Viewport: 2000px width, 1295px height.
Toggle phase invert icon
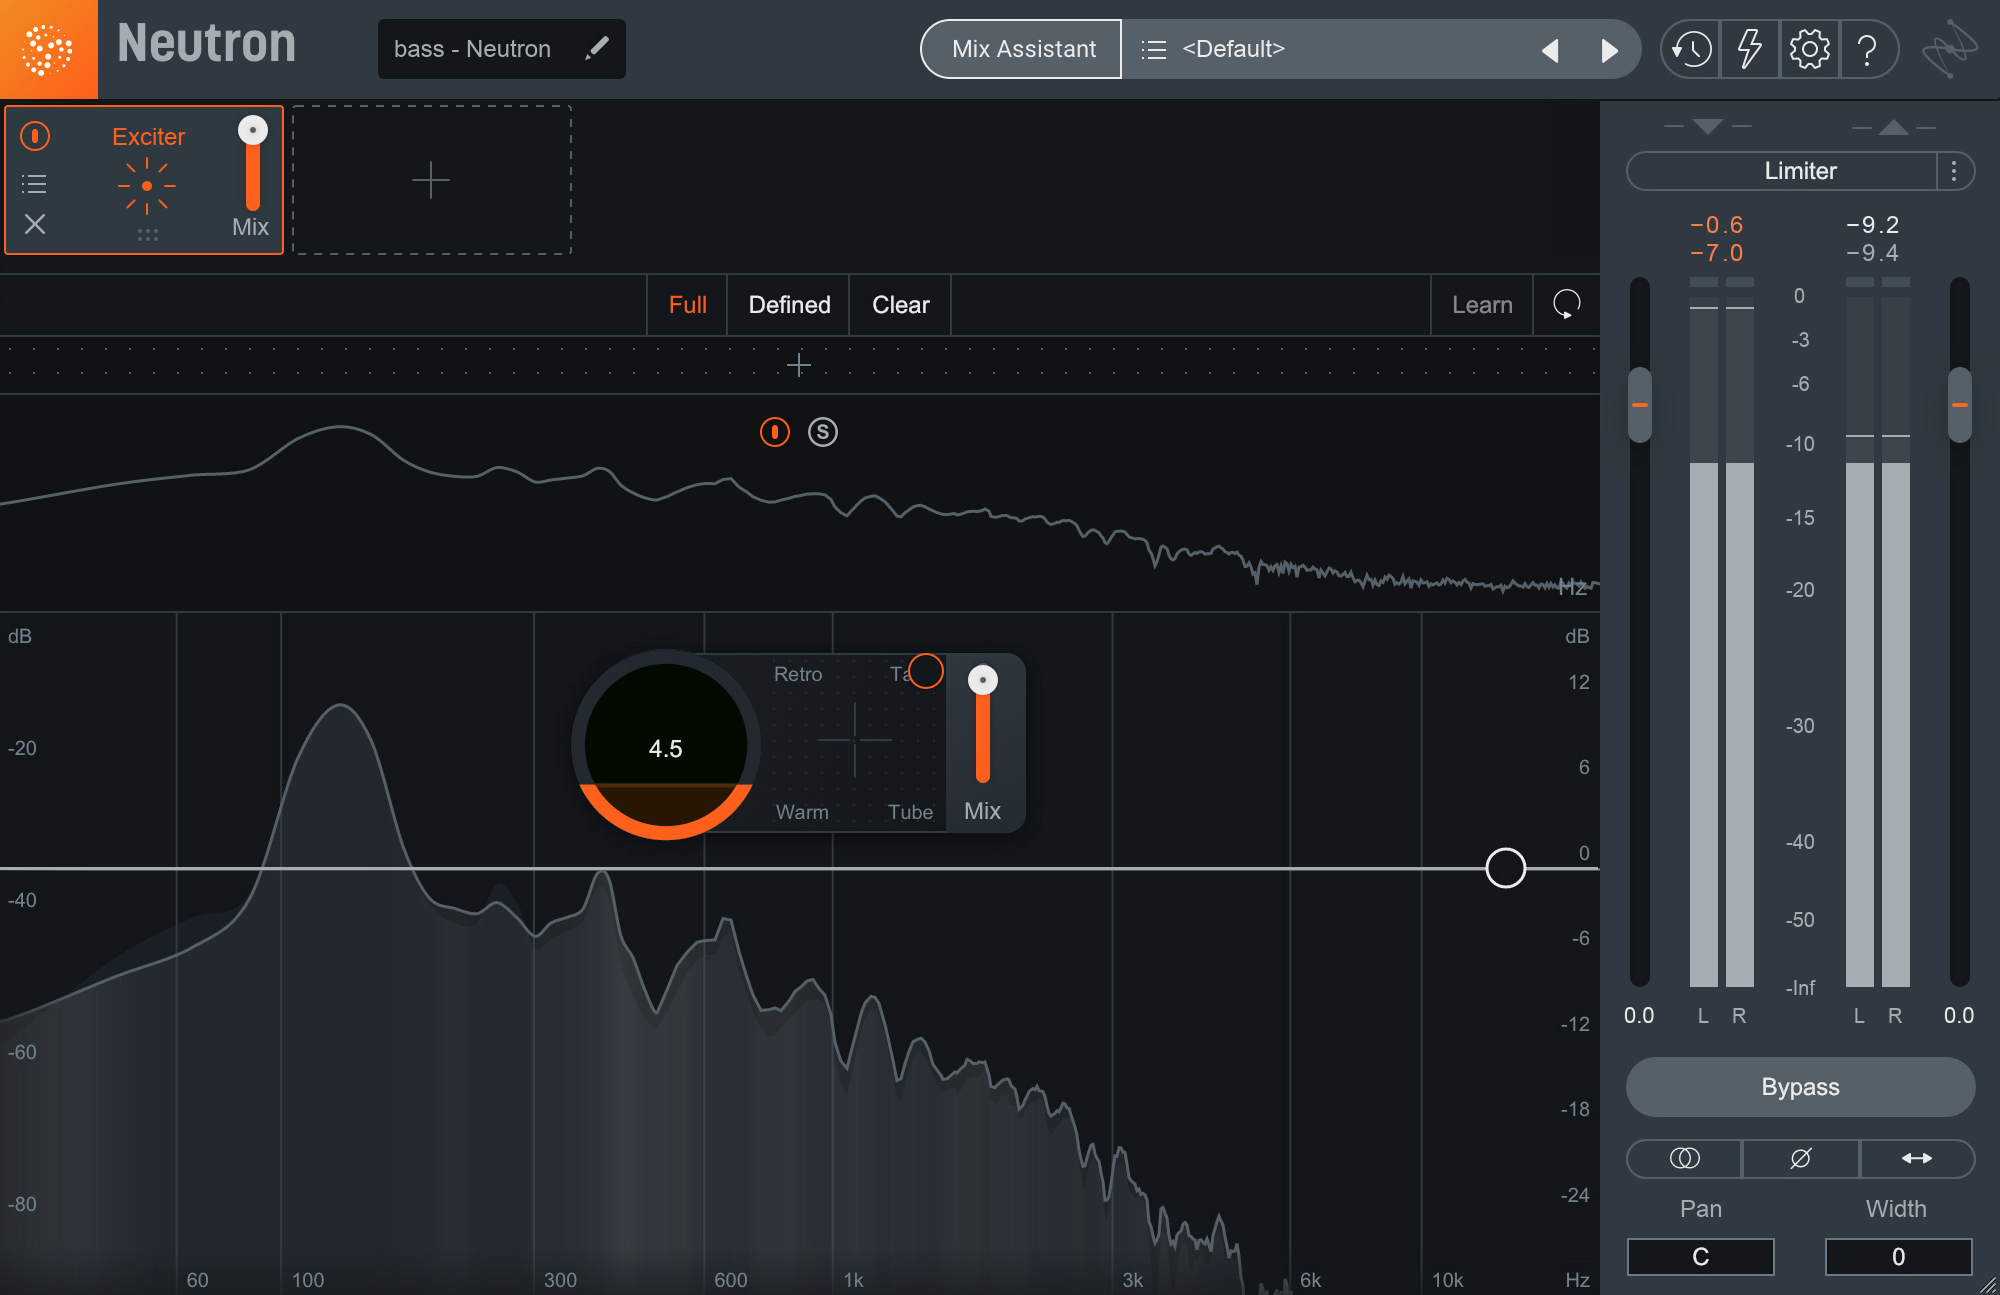(x=1800, y=1158)
